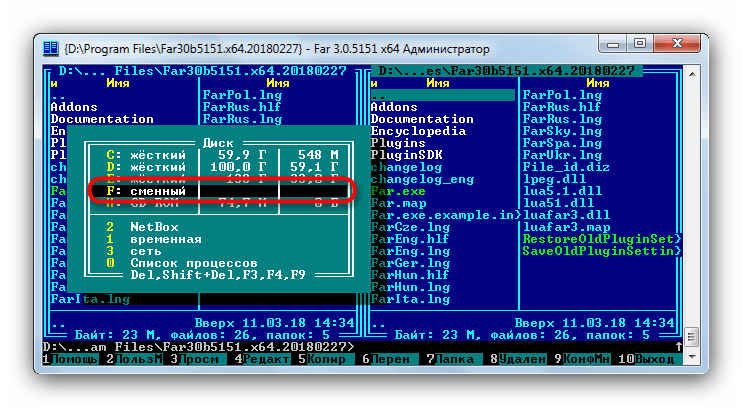Viewport: 743px width, 408px height.
Task: Select Addons folder in right panel
Action: coord(394,107)
